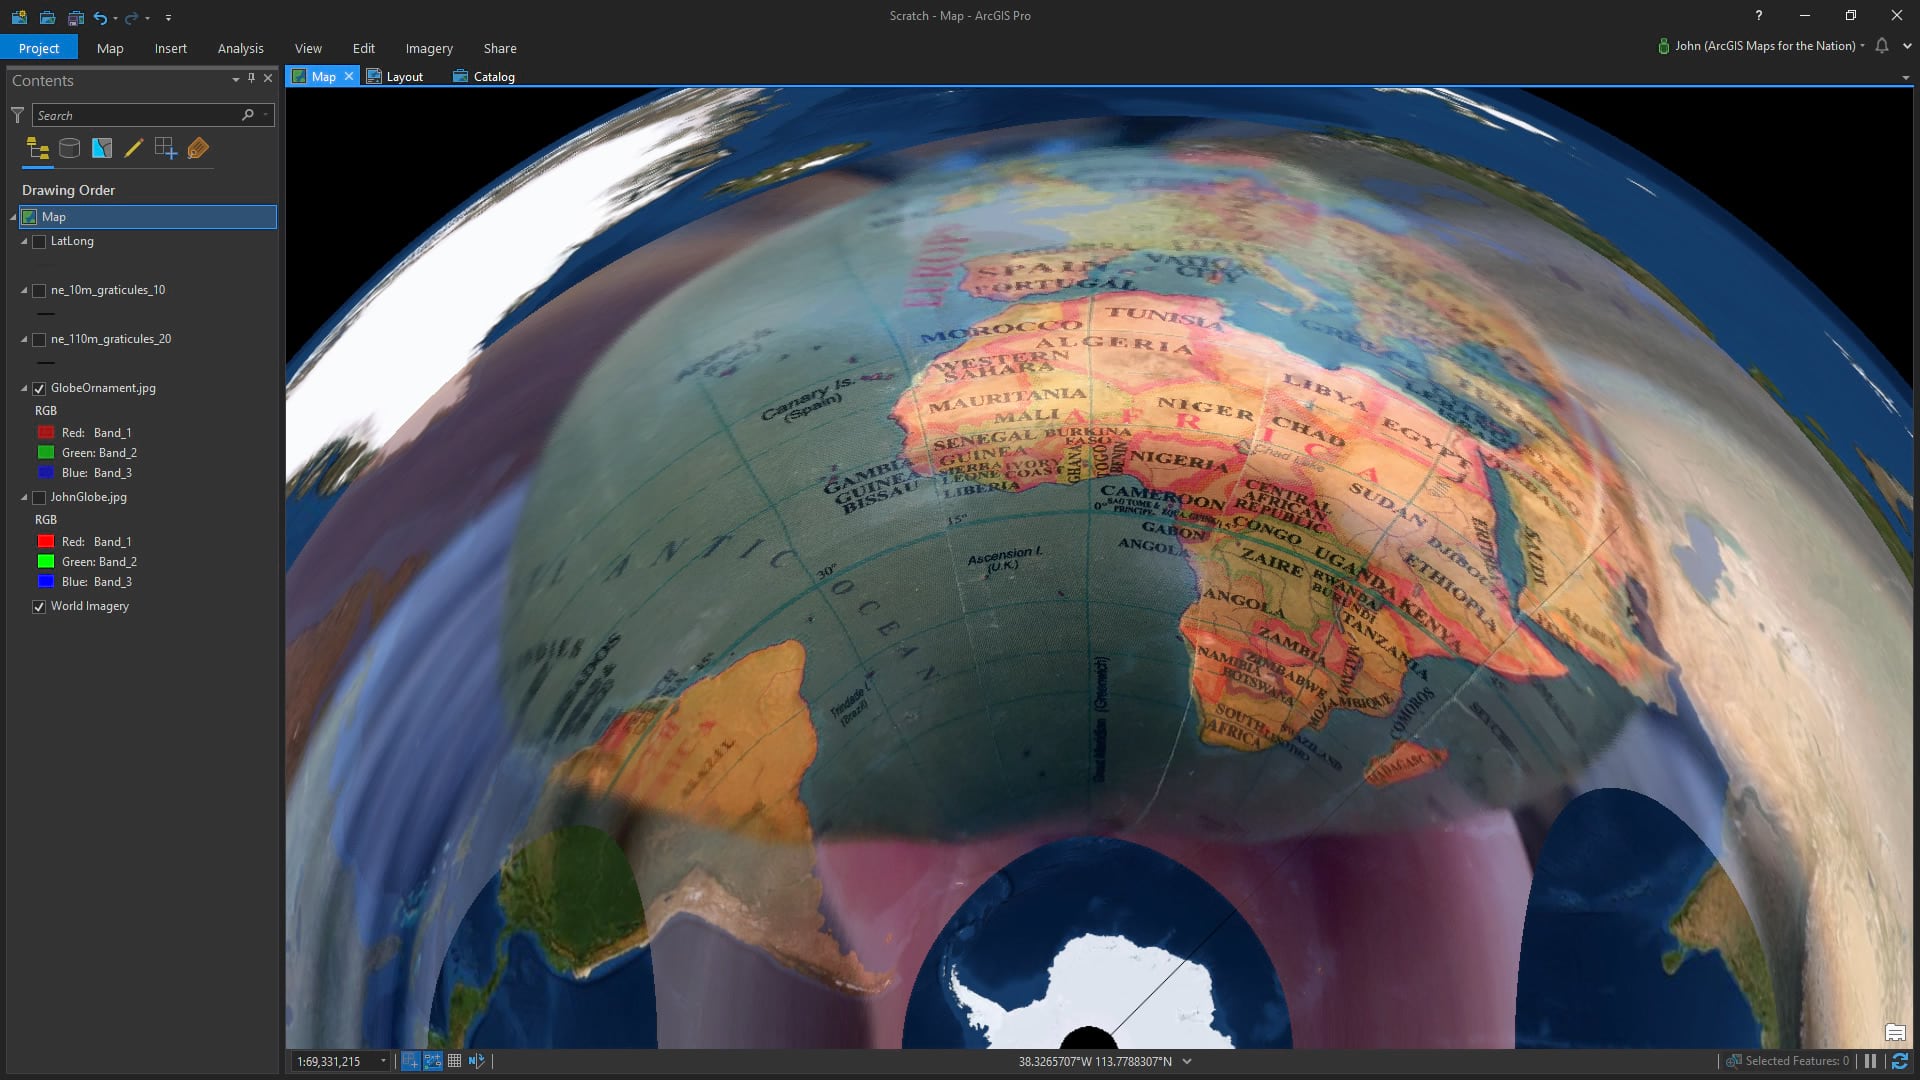Pause map drawing in status bar
Viewport: 1920px width, 1080px height.
coord(1870,1061)
